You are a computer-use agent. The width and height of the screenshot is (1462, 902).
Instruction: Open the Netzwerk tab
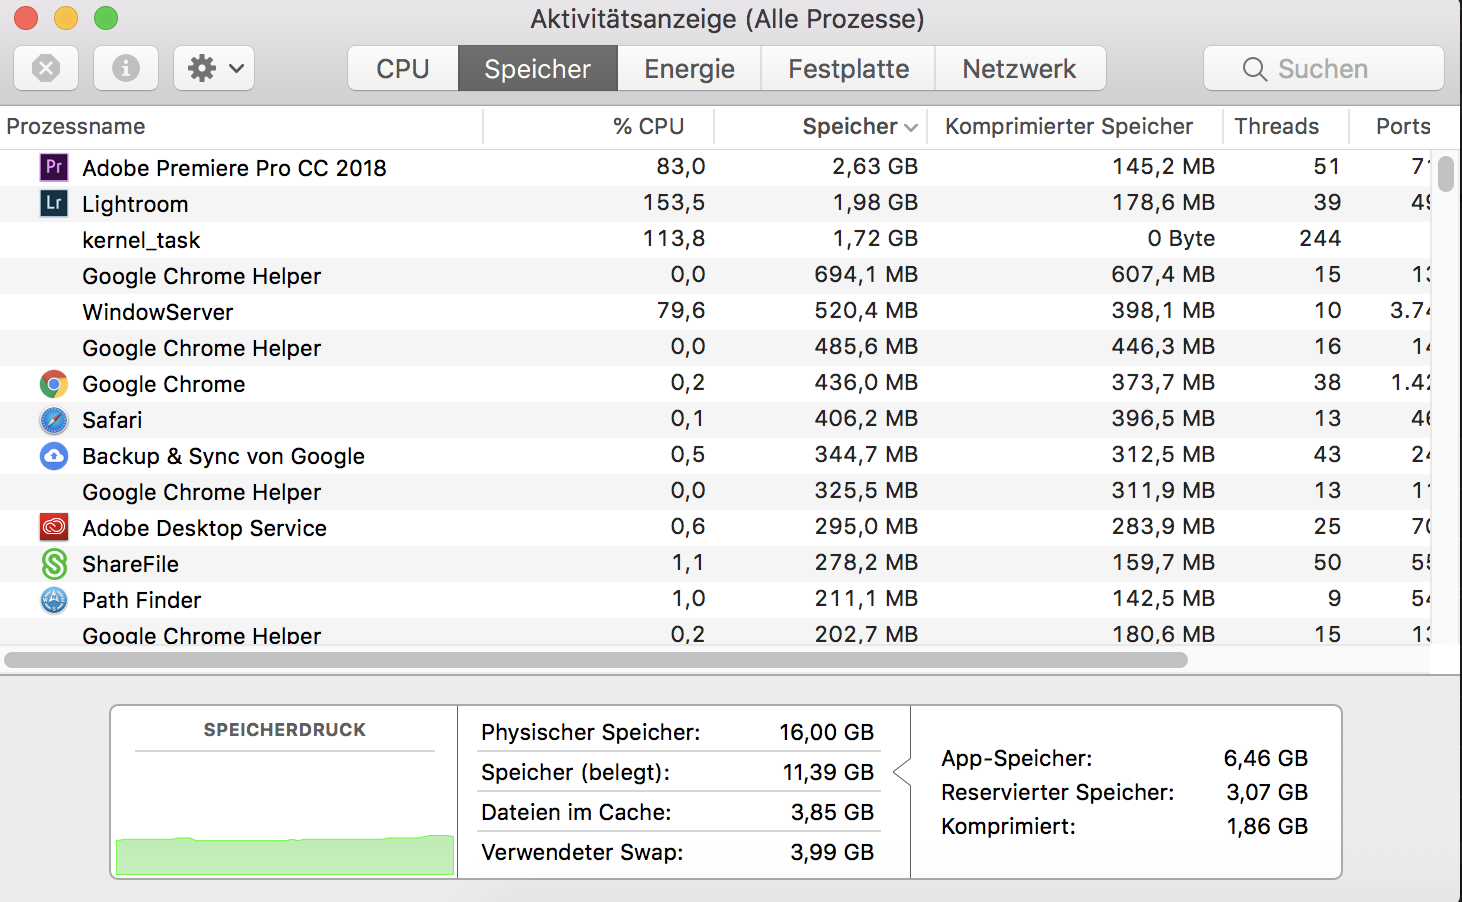point(1019,69)
